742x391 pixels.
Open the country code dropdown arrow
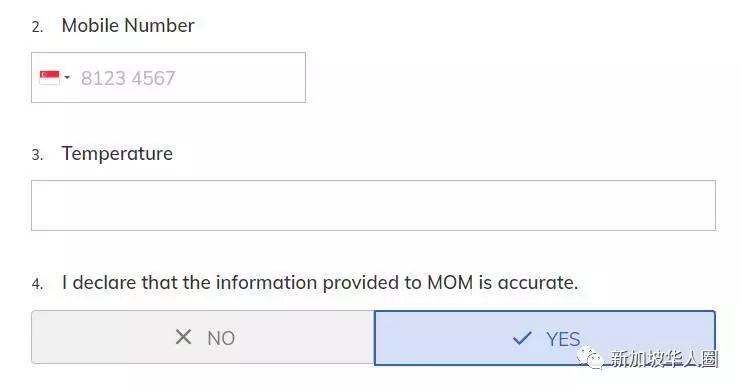[67, 78]
